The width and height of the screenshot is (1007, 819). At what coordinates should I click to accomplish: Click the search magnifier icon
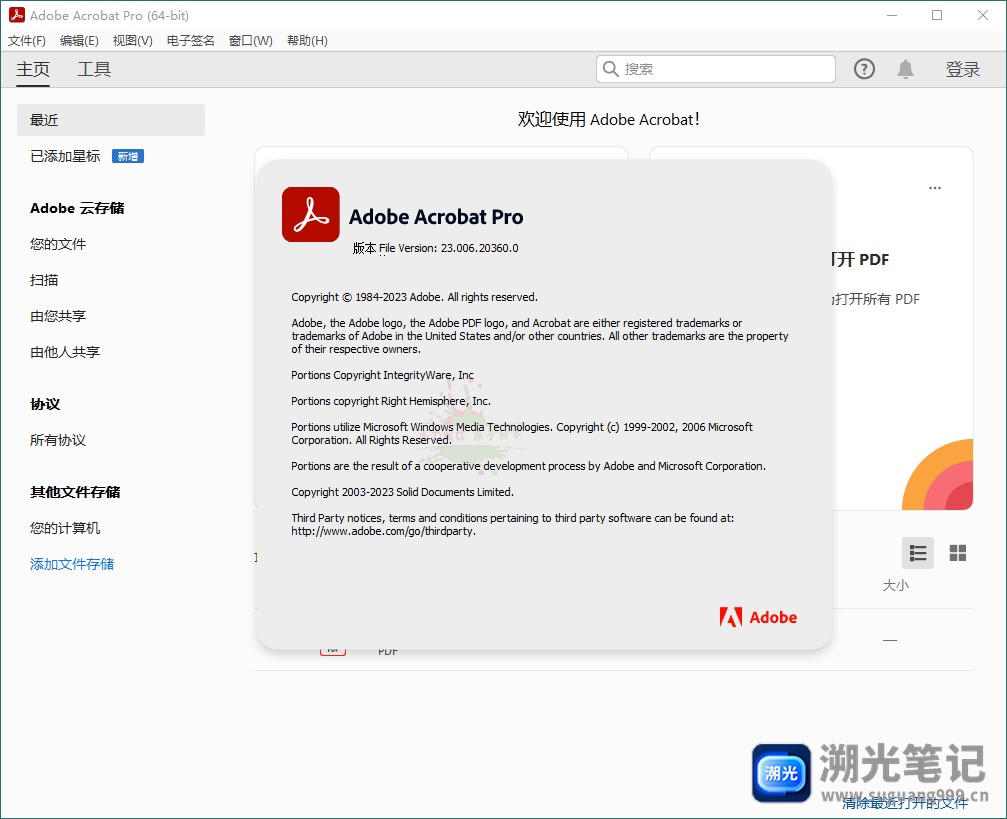pos(611,69)
